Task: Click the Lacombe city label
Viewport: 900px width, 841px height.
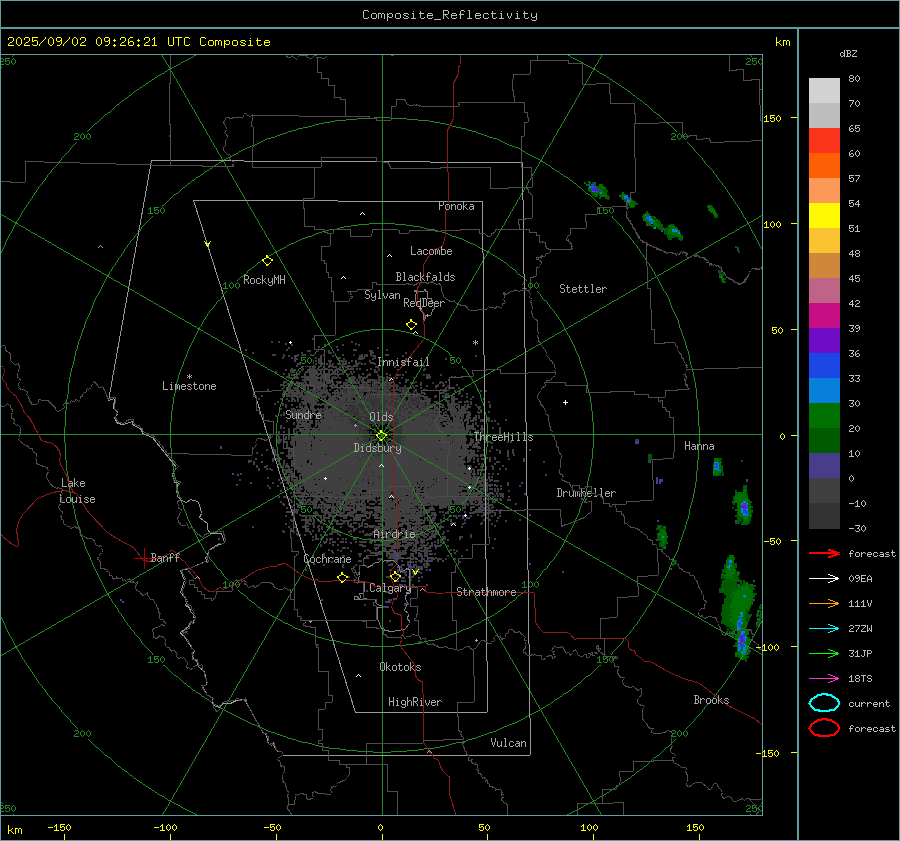Action: [x=431, y=251]
